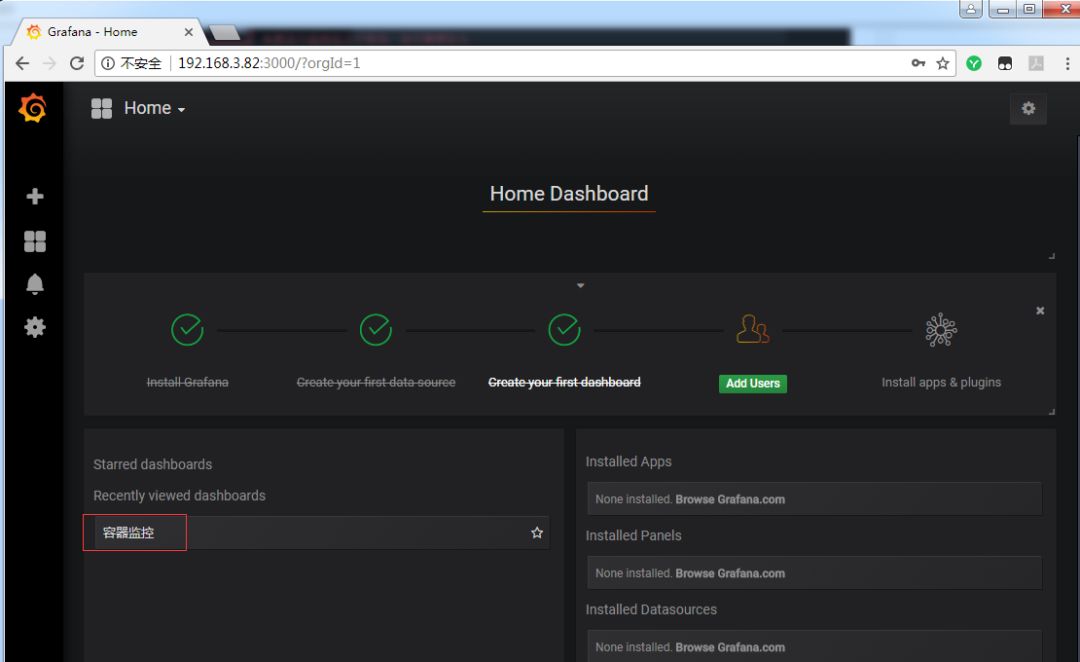Click the green Y extension icon

[x=974, y=63]
